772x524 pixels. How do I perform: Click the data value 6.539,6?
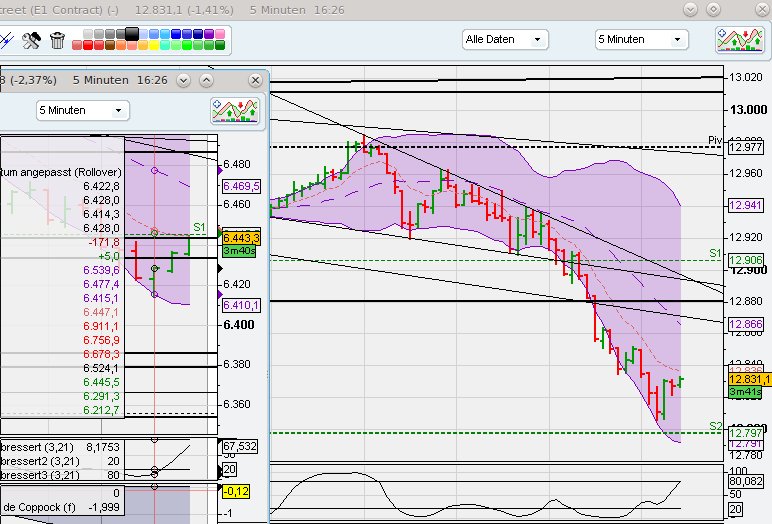coord(101,270)
